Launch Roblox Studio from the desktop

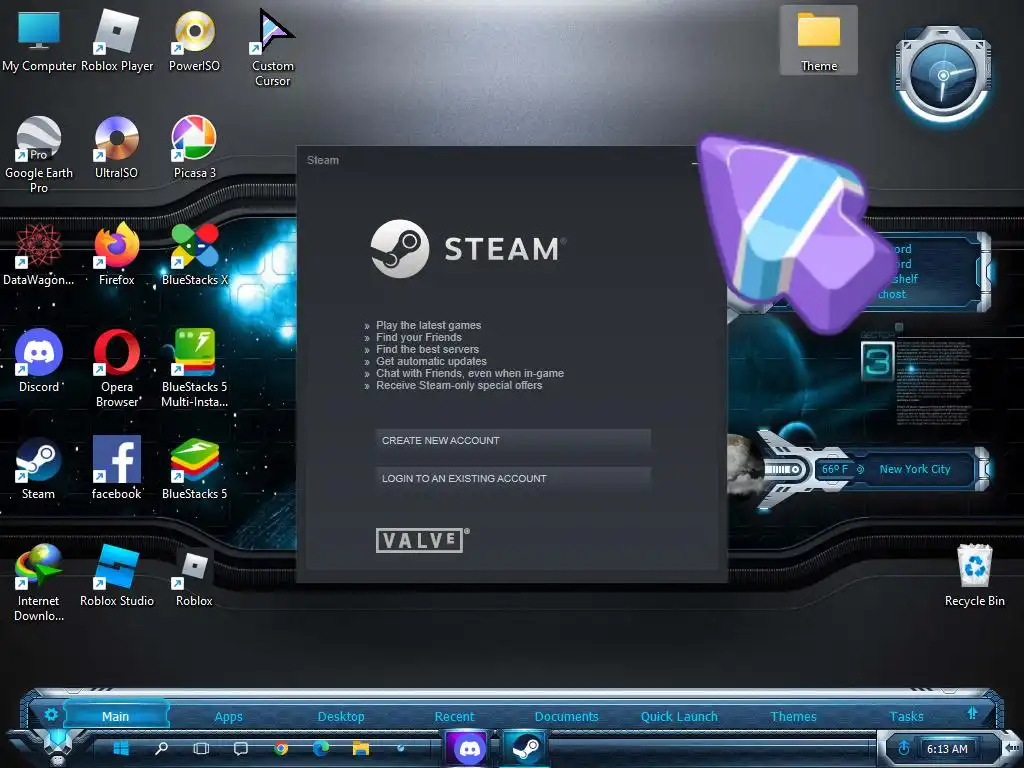[116, 576]
